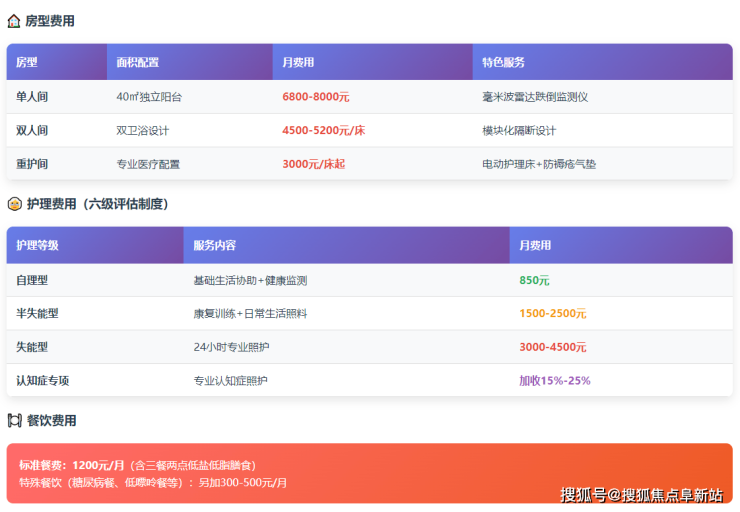Screen dimensions: 740x512
Task: Click the 专业医疗配置 cell
Action: pyautogui.click(x=148, y=164)
